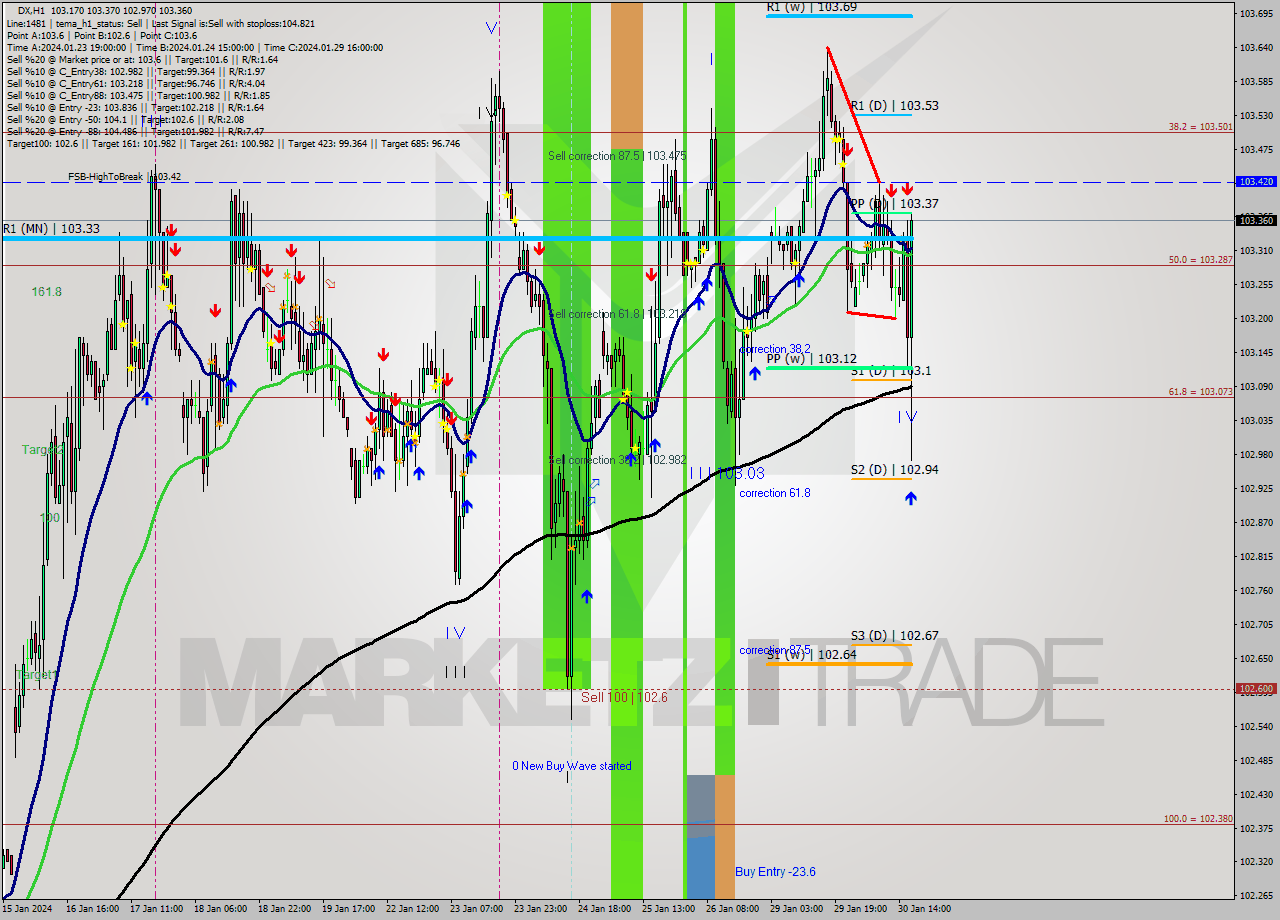This screenshot has height=920, width=1280.
Task: Click the R1 (MN) | 103.33 label
Action: (x=51, y=228)
